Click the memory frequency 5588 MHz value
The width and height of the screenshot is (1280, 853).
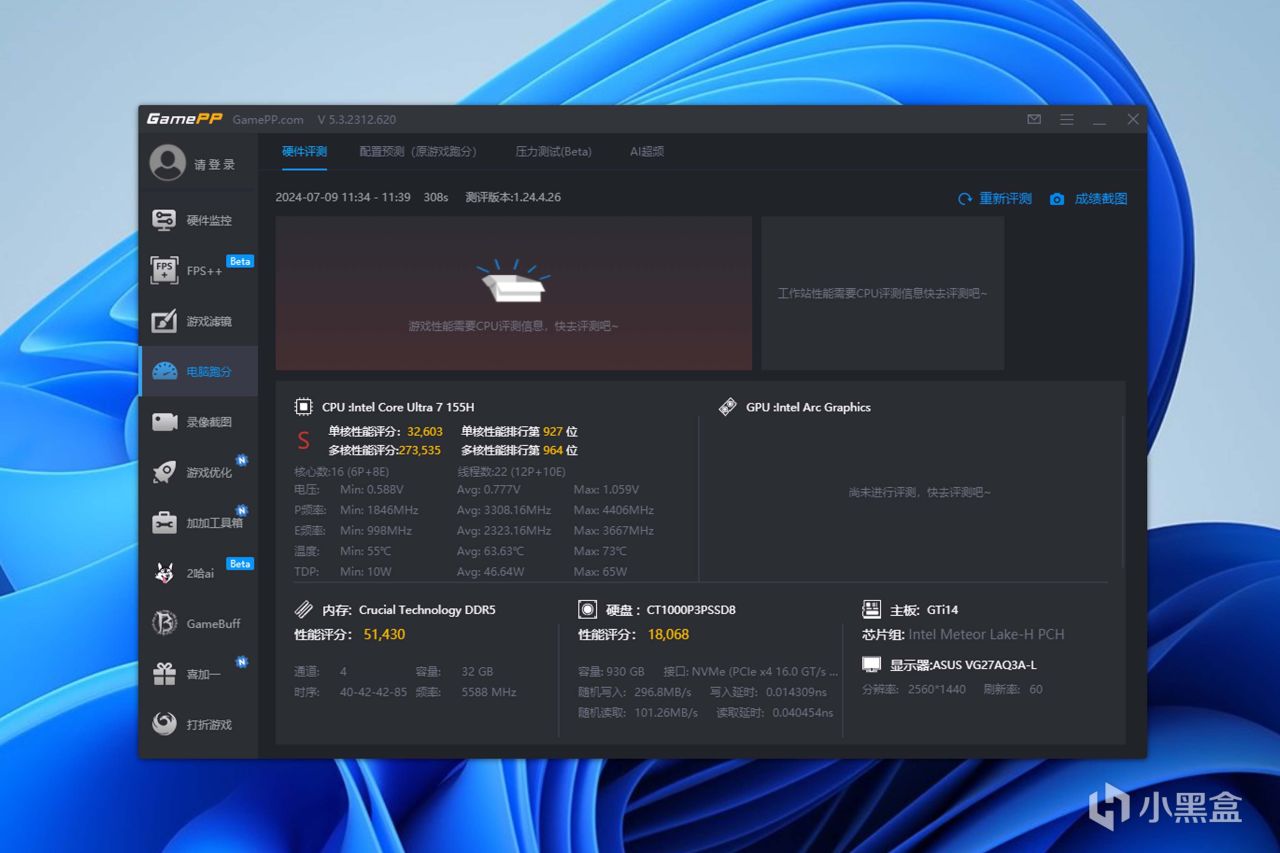[x=489, y=691]
